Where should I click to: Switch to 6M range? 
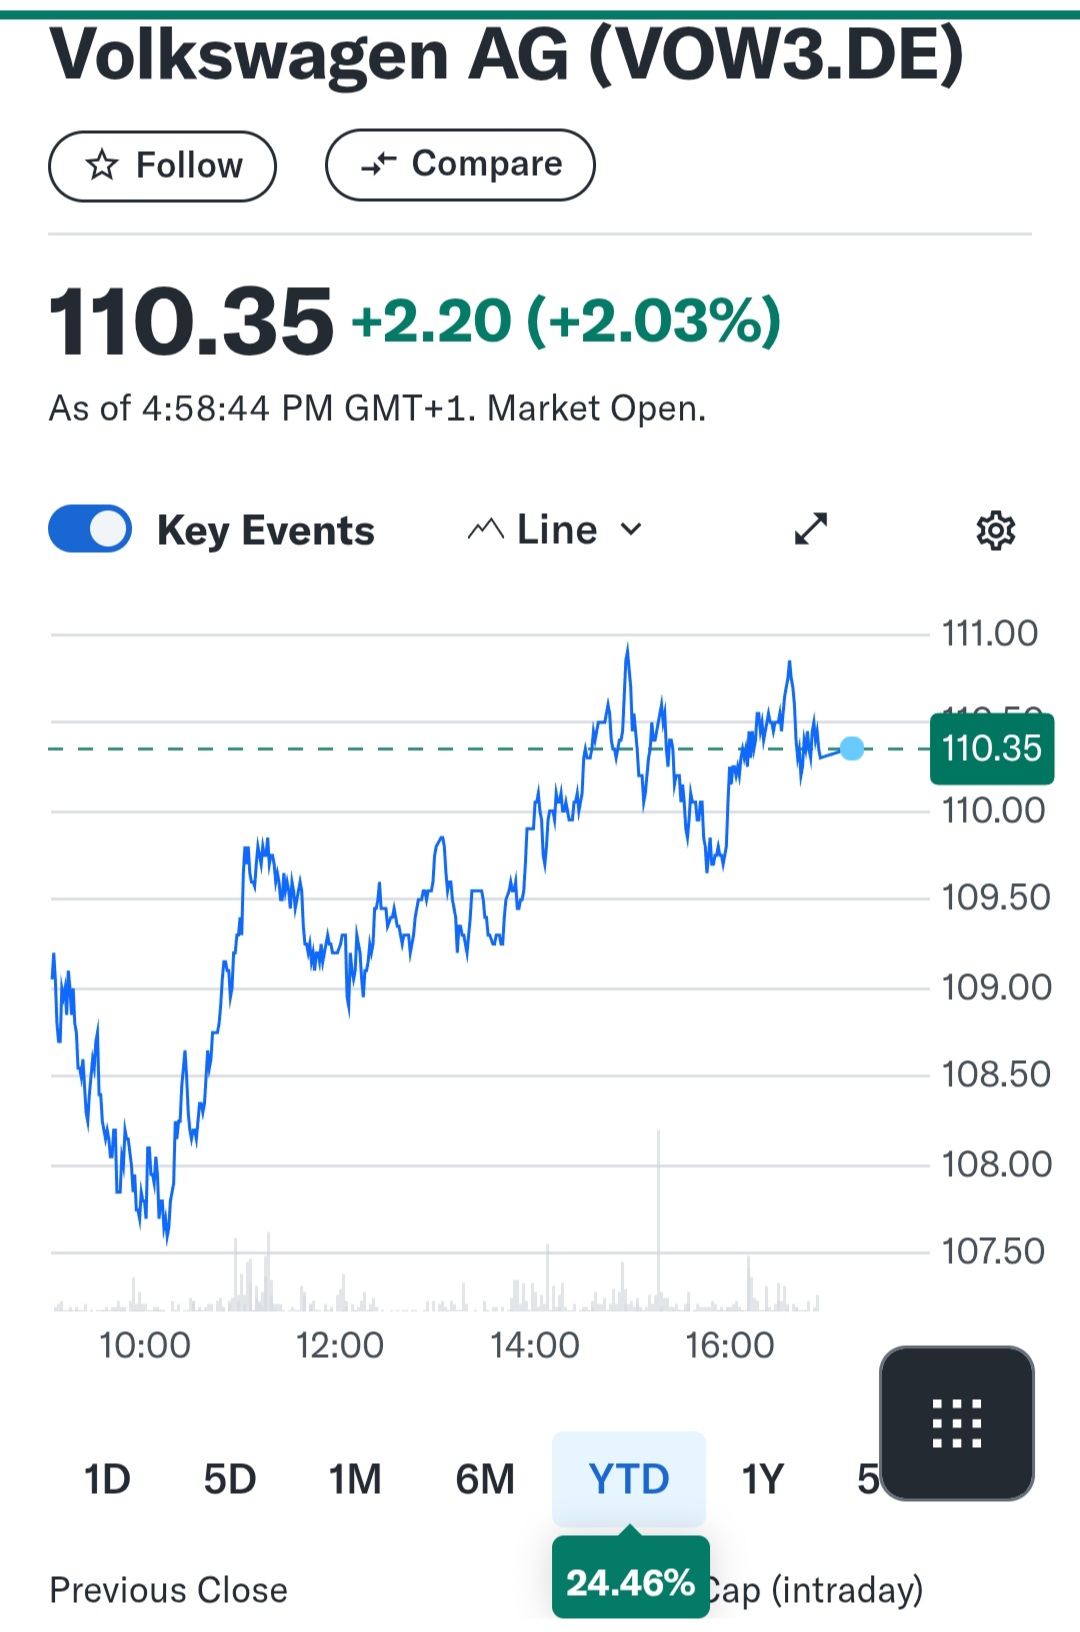point(485,1479)
